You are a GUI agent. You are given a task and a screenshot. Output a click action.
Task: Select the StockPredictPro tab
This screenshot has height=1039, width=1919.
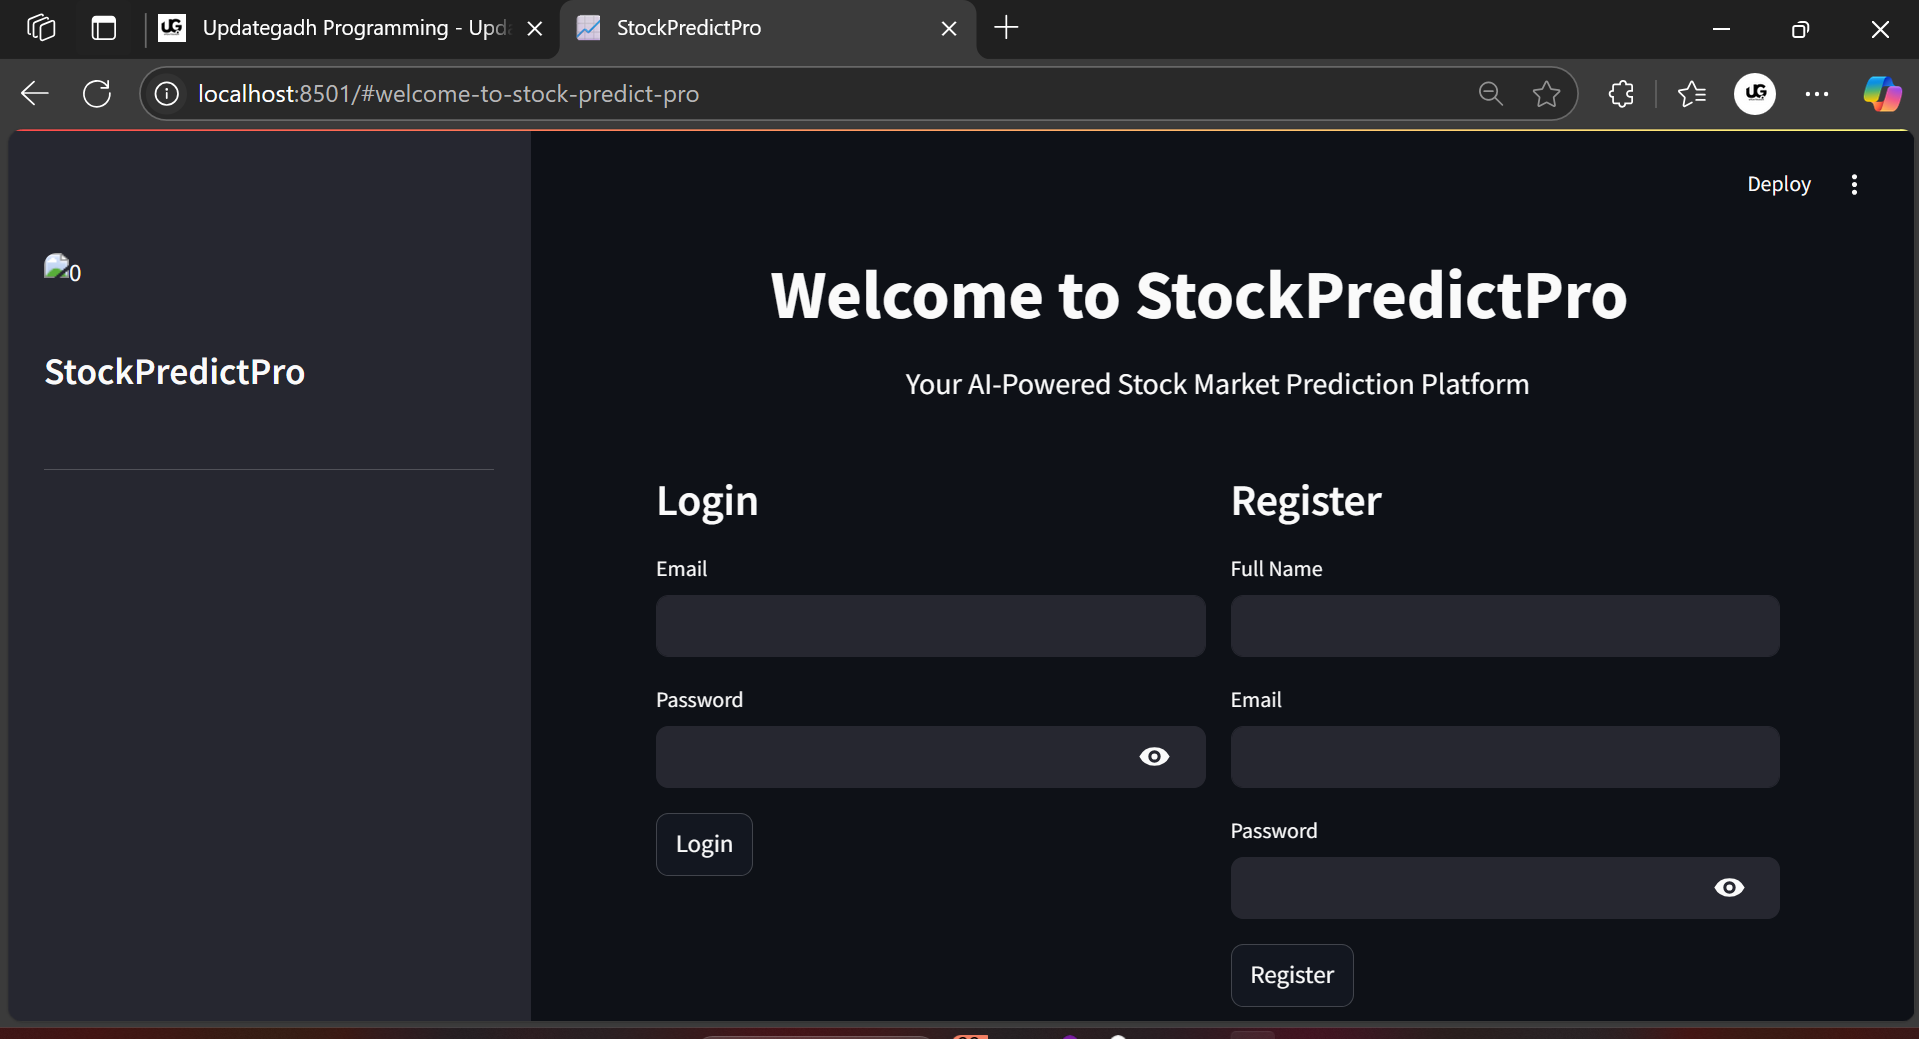[768, 29]
